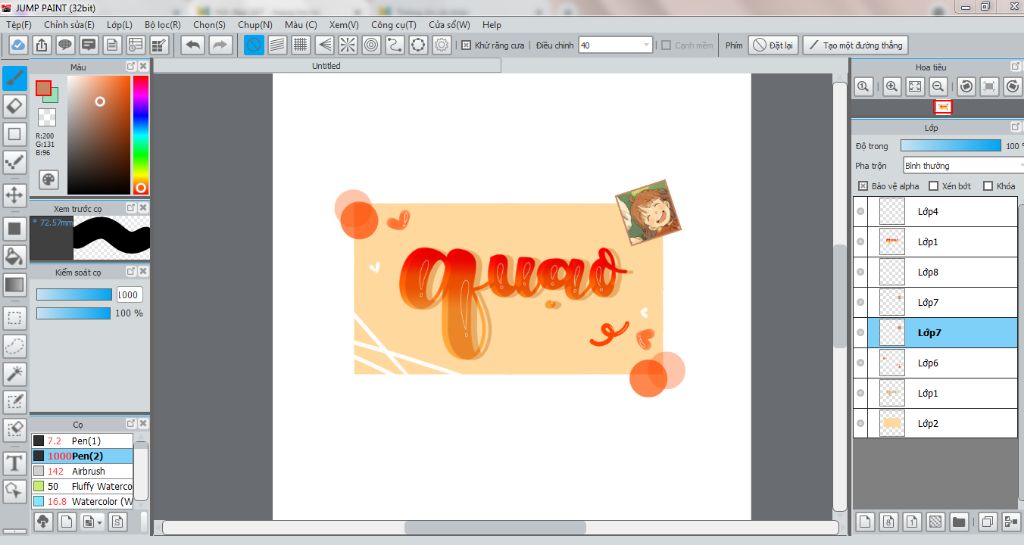Select the rectangular Selection tool
This screenshot has height=545, width=1024.
click(14, 318)
